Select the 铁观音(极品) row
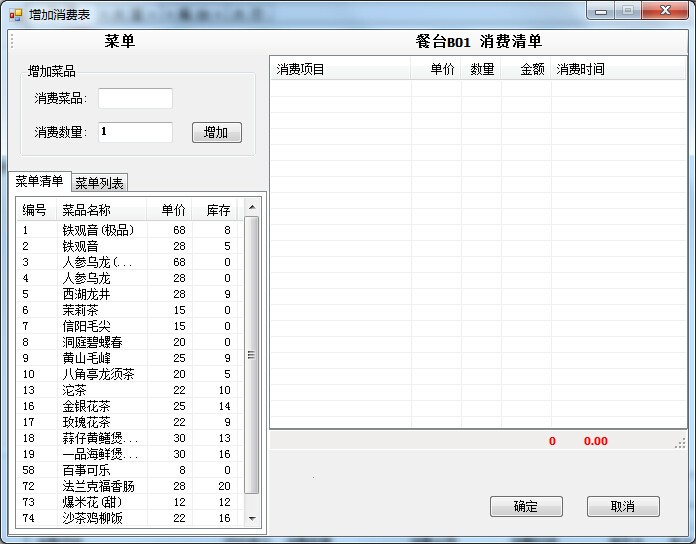The width and height of the screenshot is (696, 544). tap(130, 230)
